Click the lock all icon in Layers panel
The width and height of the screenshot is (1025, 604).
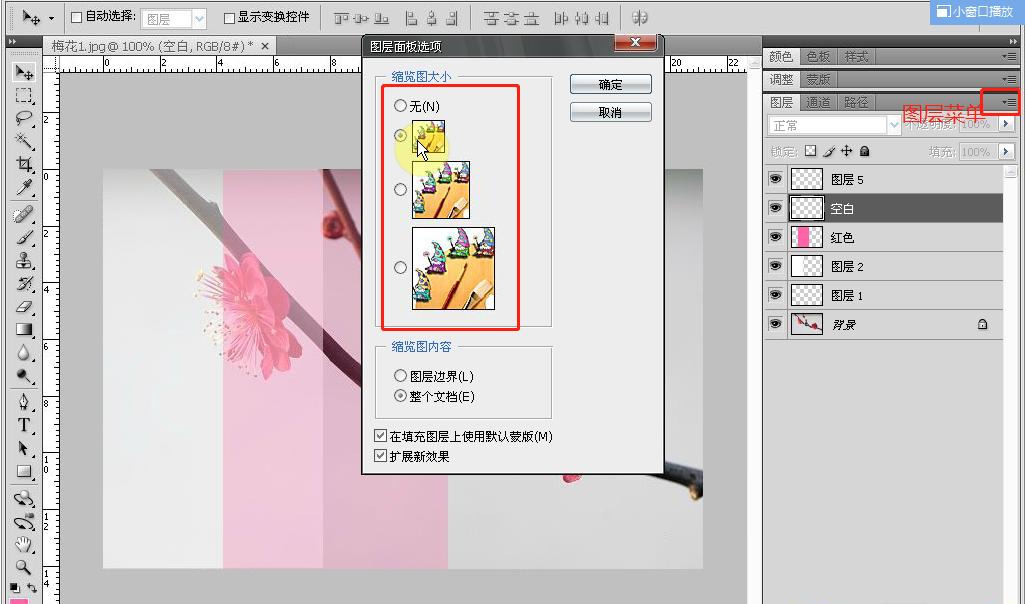click(864, 152)
